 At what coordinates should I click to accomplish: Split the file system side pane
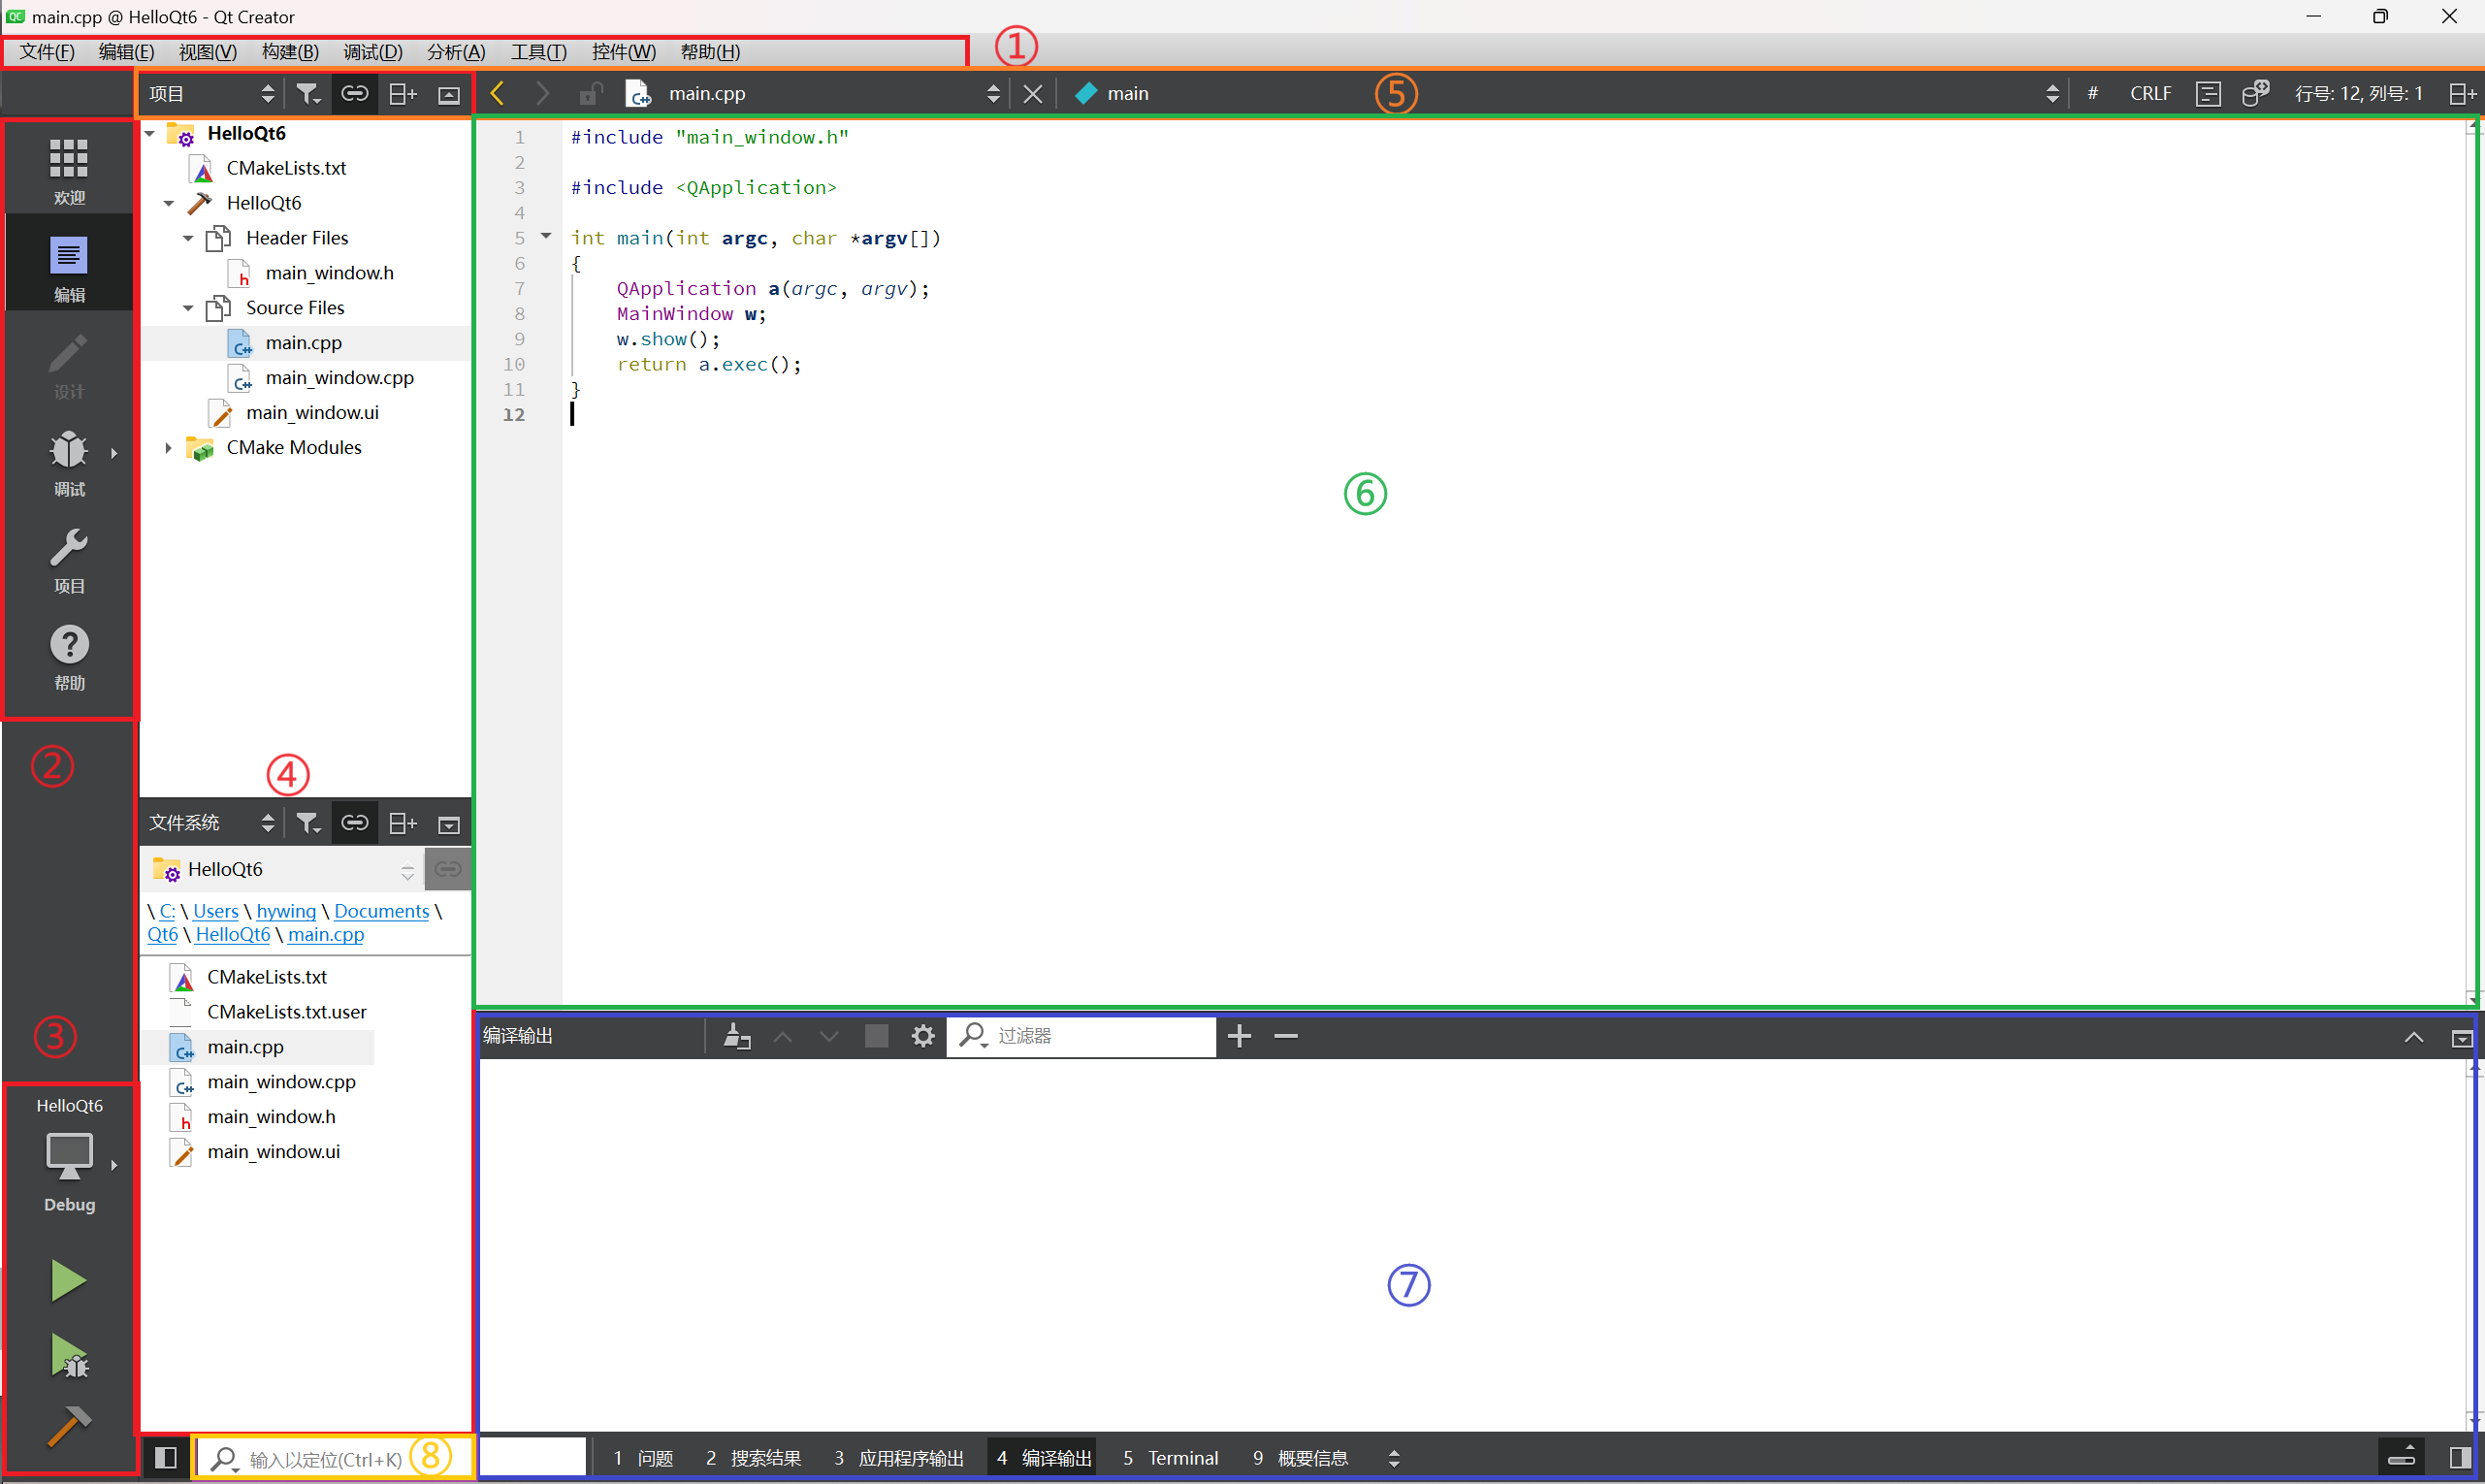[402, 823]
